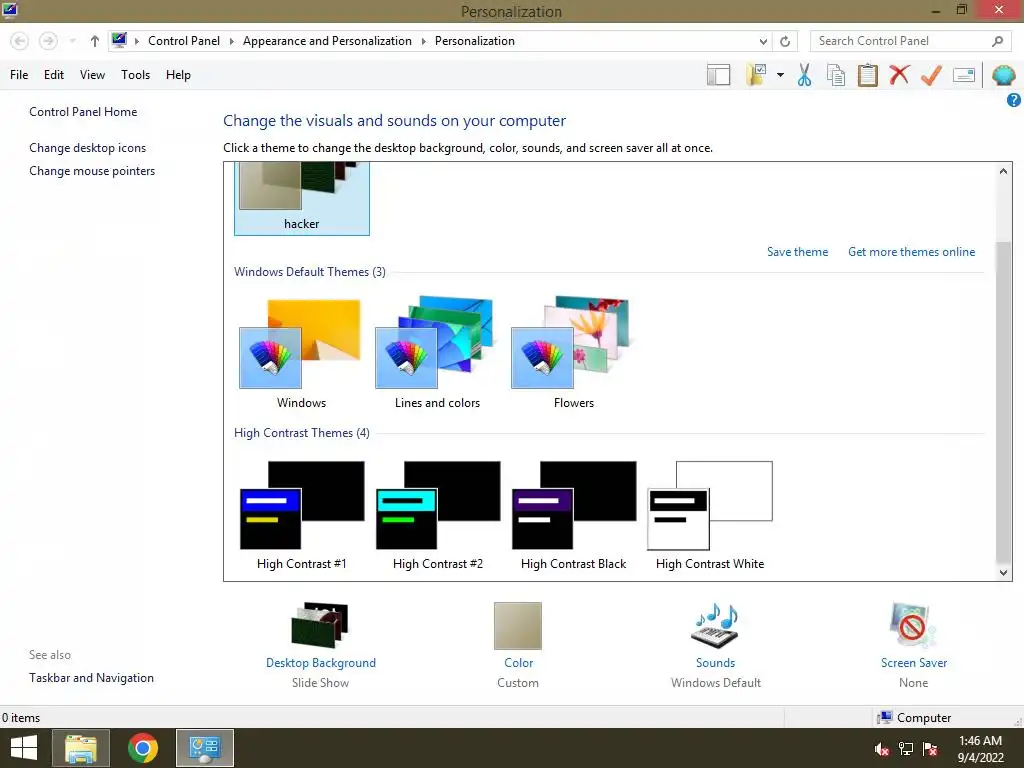The width and height of the screenshot is (1024, 768).
Task: Click the Save theme link
Action: pos(797,251)
